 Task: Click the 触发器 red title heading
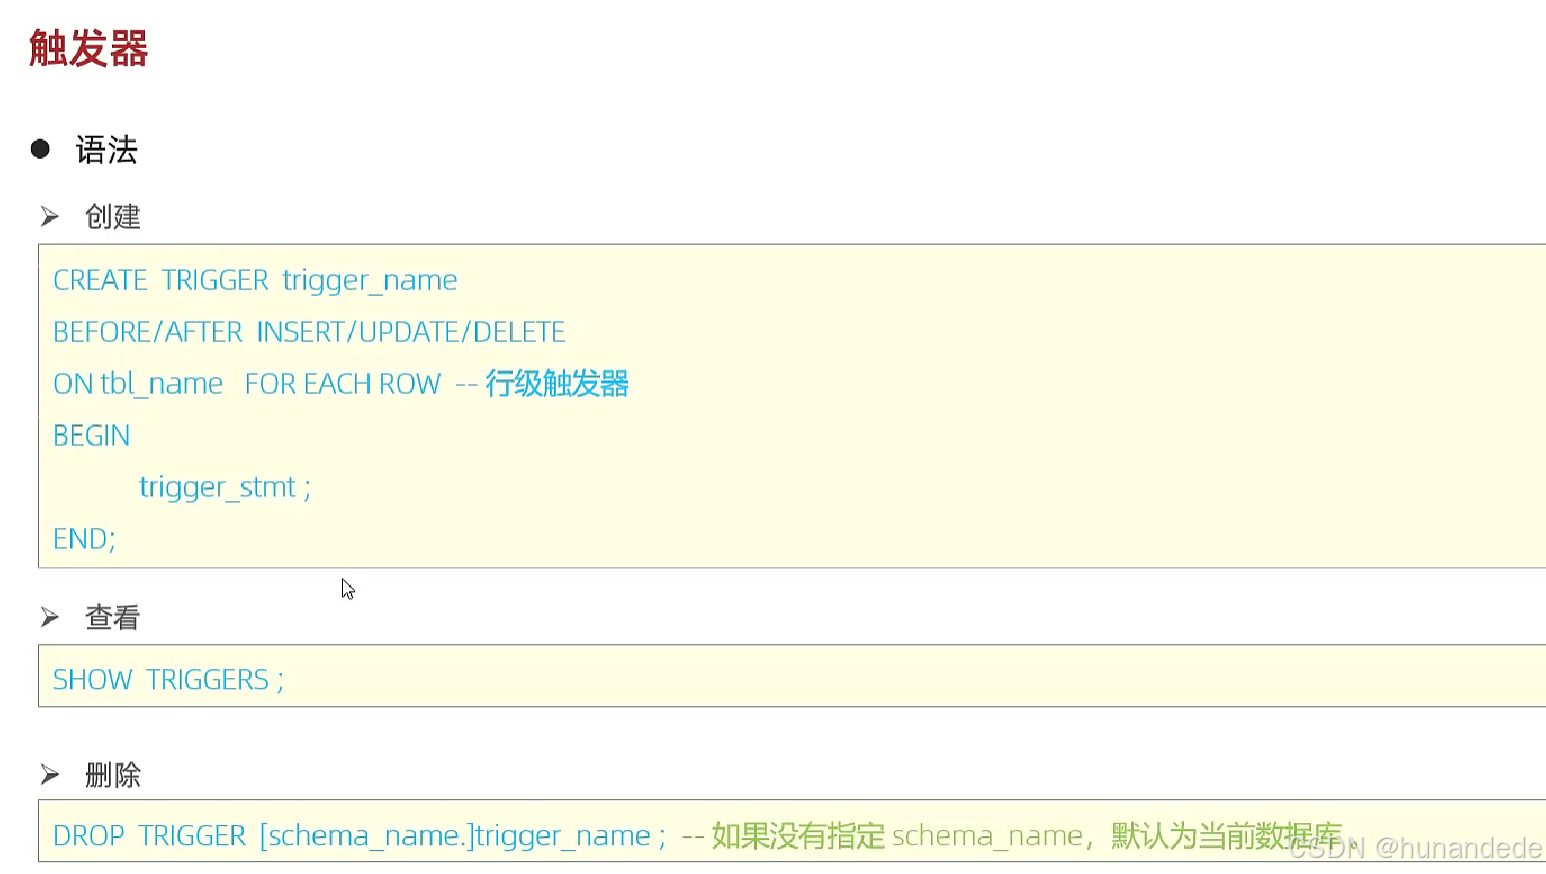[x=88, y=48]
